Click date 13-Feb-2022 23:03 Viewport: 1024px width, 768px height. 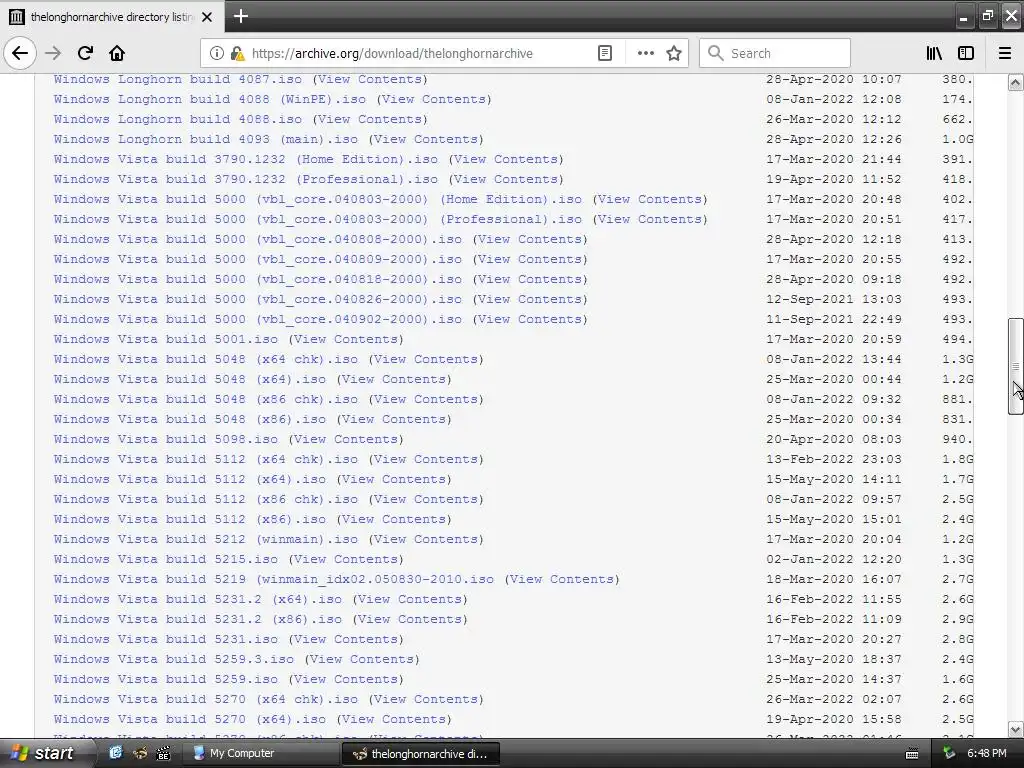pos(834,459)
